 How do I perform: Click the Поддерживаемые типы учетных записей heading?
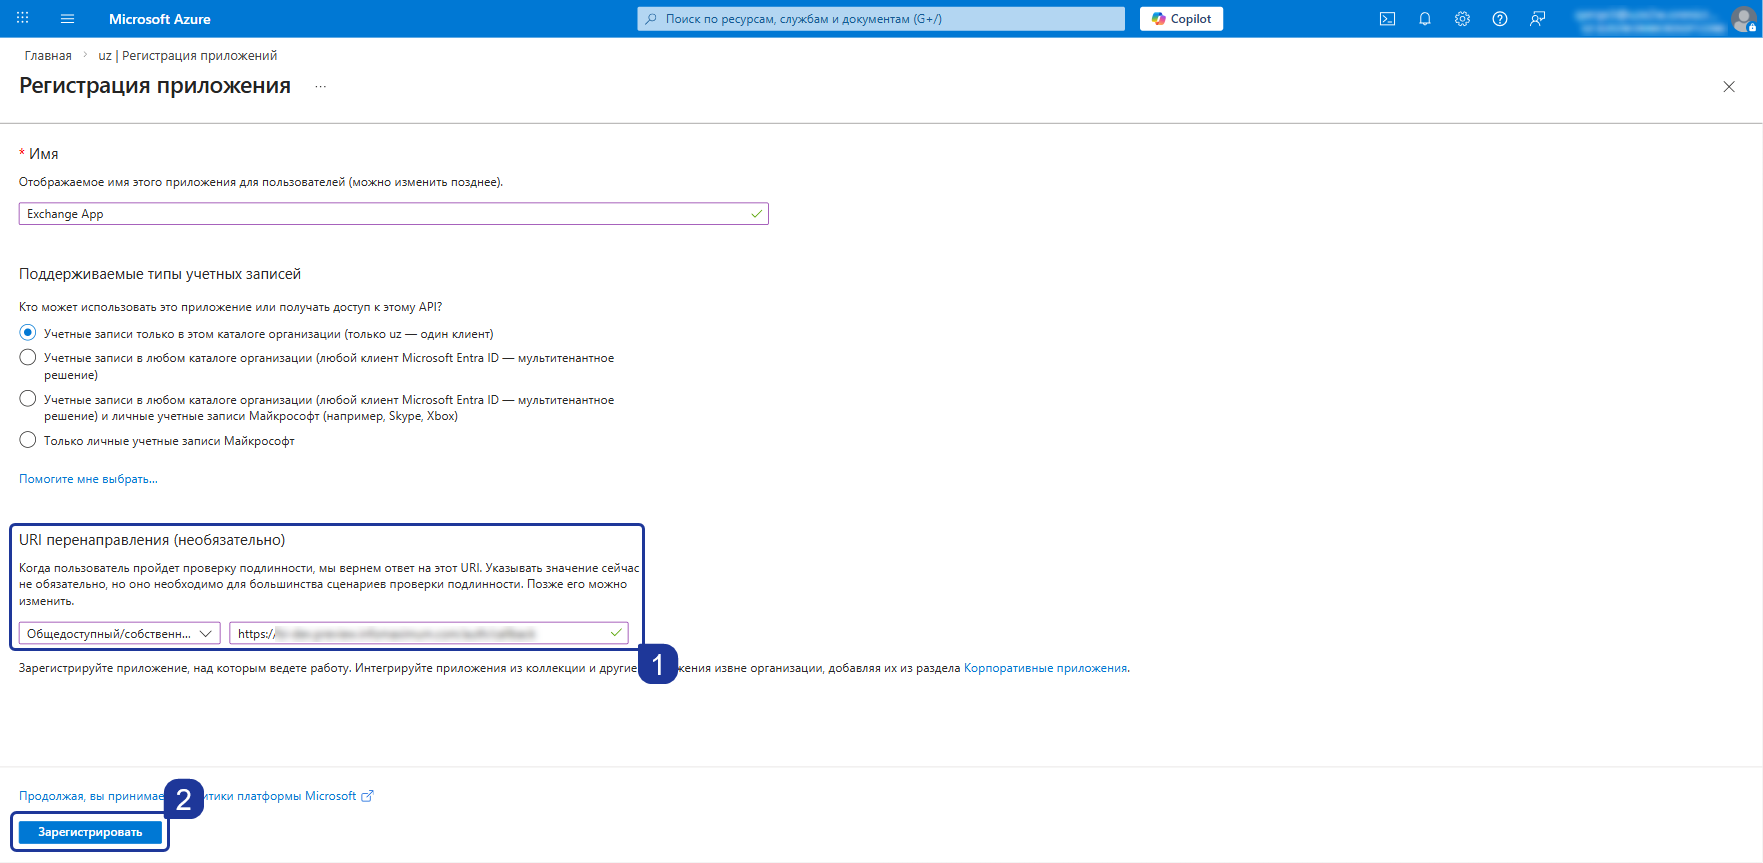pos(160,274)
